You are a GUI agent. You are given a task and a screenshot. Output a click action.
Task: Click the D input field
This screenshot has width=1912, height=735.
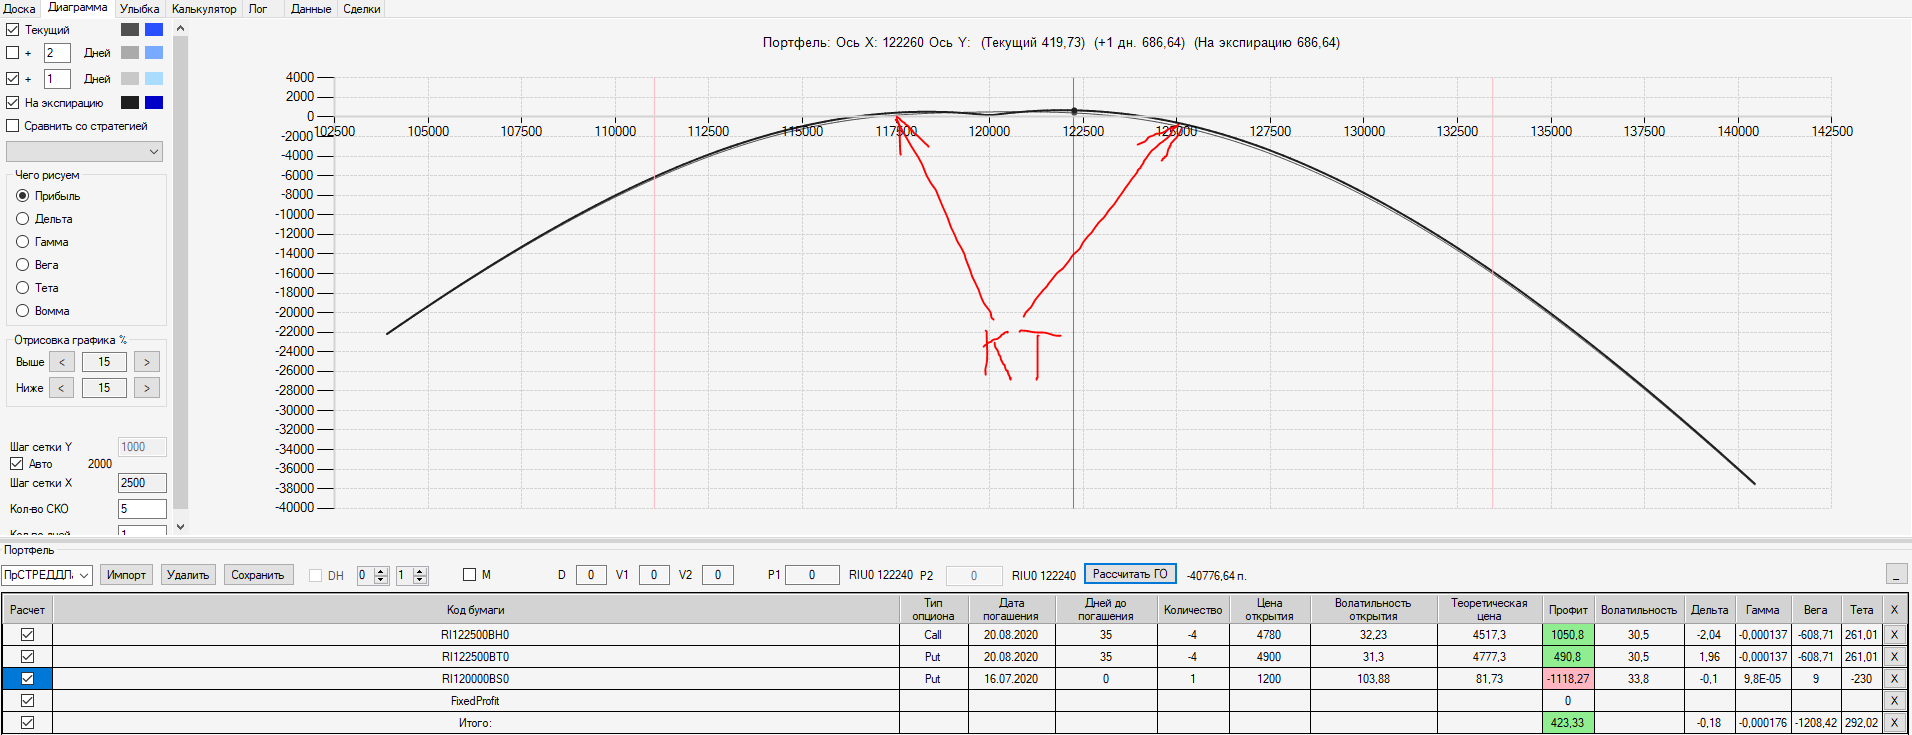click(591, 575)
